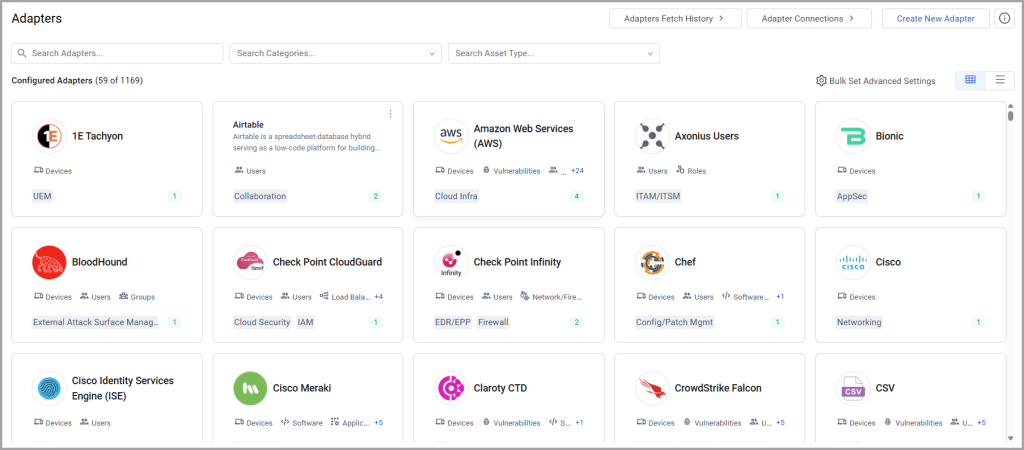Expand +5 asset types on CrowdStrike Falcon
Viewport: 1024px width, 450px height.
[780, 423]
